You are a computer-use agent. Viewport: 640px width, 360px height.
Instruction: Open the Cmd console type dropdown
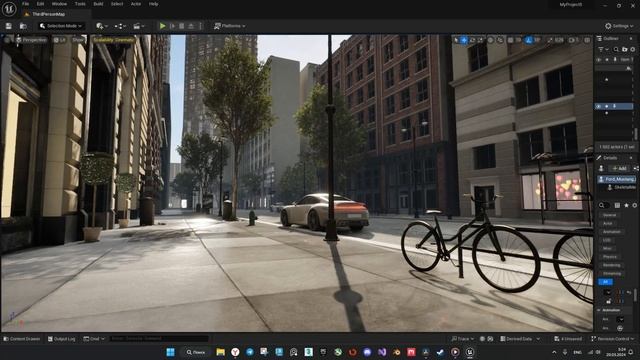[94, 339]
